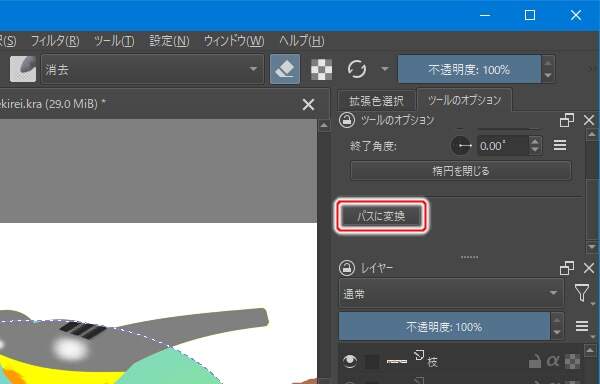Click the 終了角度 stepper arrows
This screenshot has width=600, height=384.
[535, 146]
